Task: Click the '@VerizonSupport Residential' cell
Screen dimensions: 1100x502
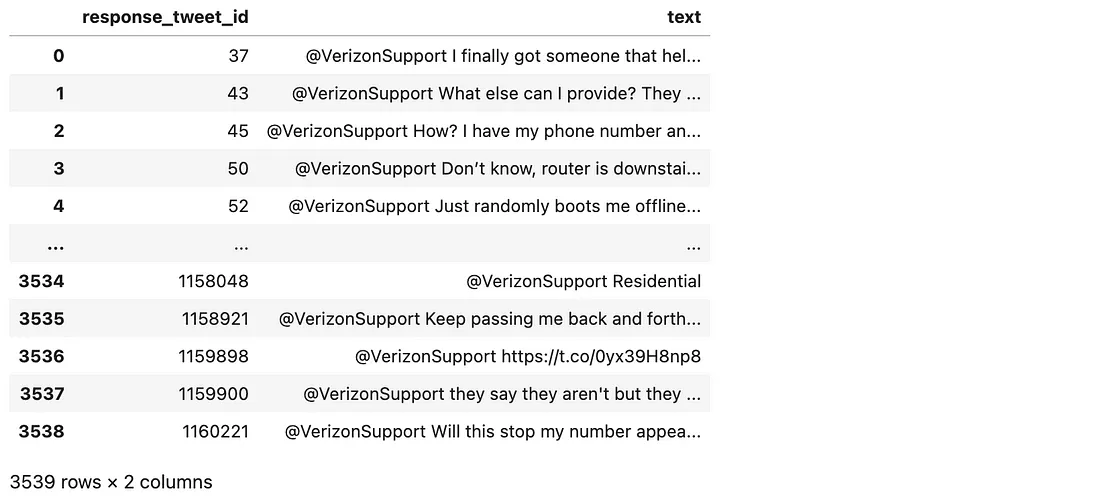Action: (x=583, y=281)
